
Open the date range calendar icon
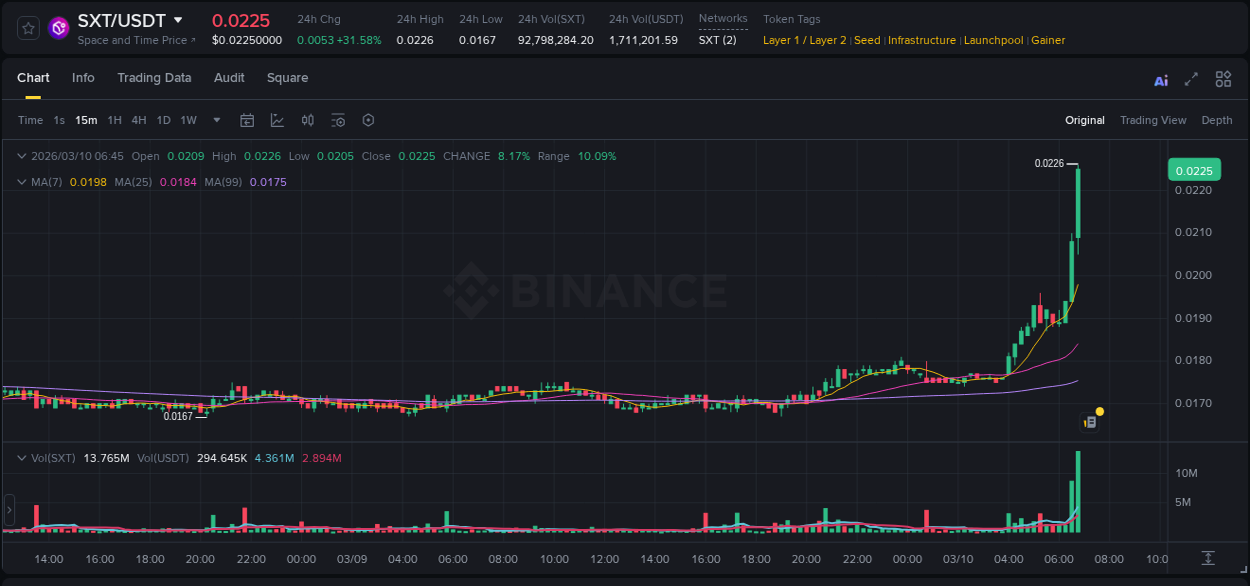click(x=247, y=120)
